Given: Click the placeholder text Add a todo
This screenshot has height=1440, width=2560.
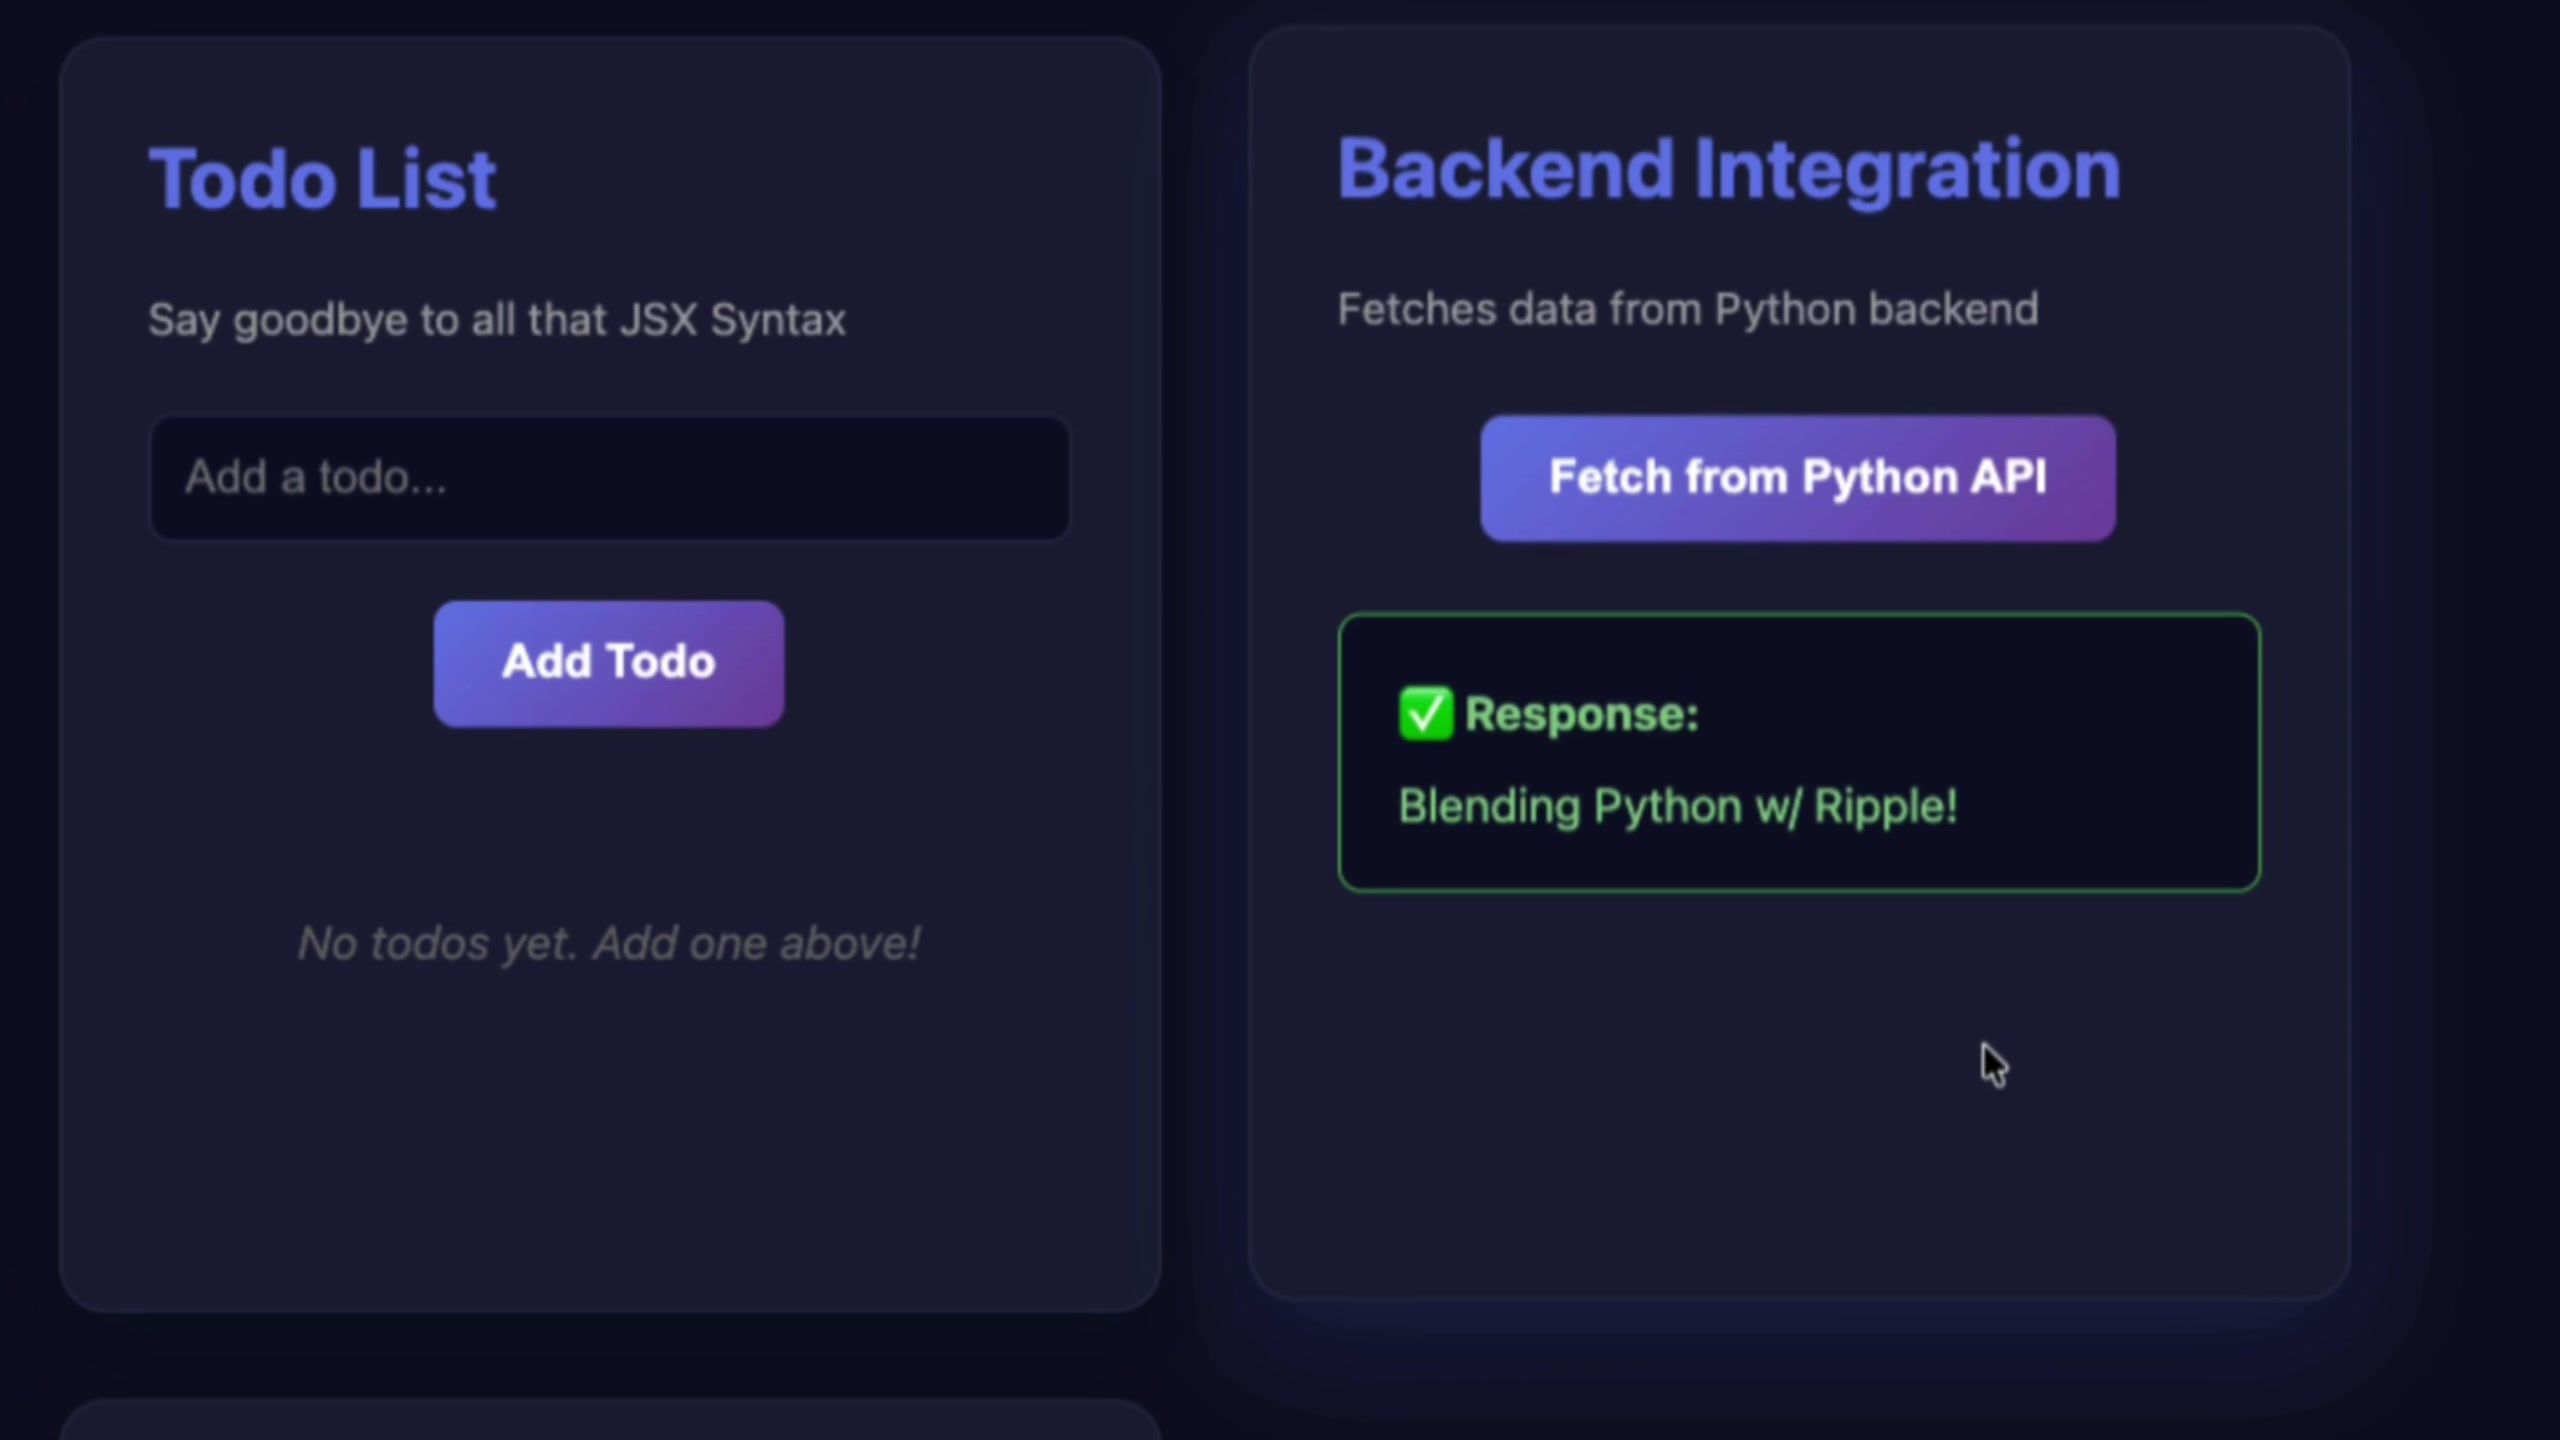Looking at the screenshot, I should [315, 478].
